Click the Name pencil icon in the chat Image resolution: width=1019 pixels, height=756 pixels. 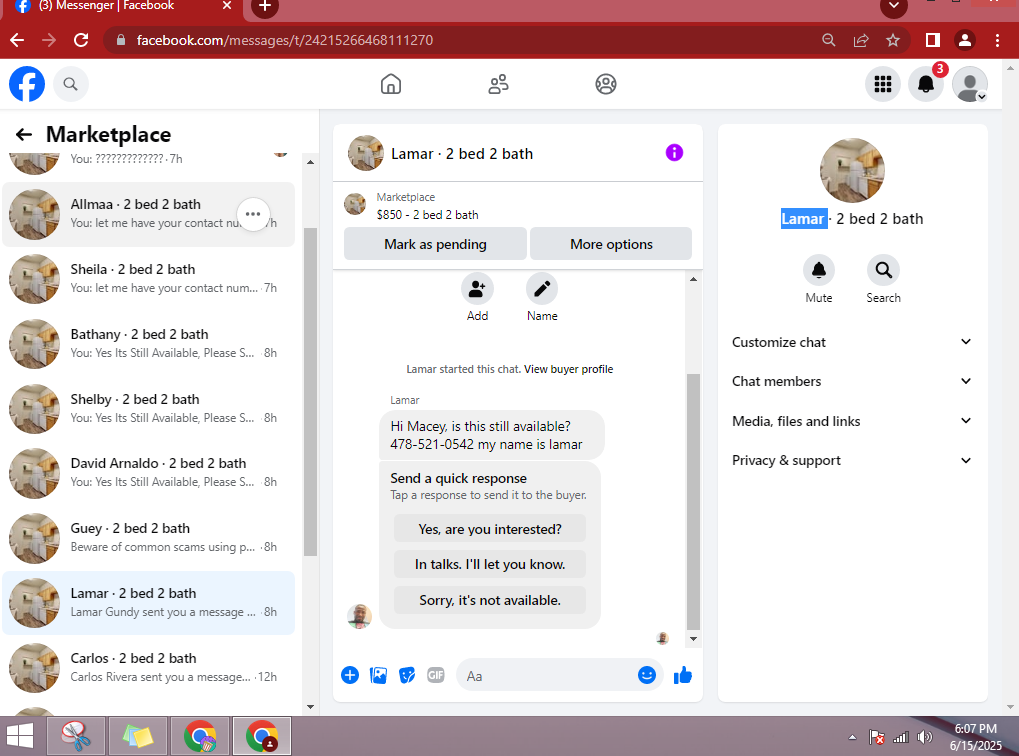[542, 289]
